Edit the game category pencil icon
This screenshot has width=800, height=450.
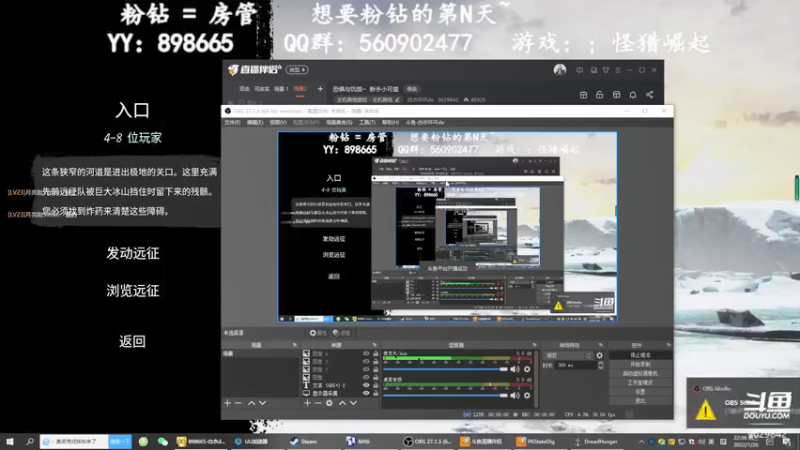point(397,100)
